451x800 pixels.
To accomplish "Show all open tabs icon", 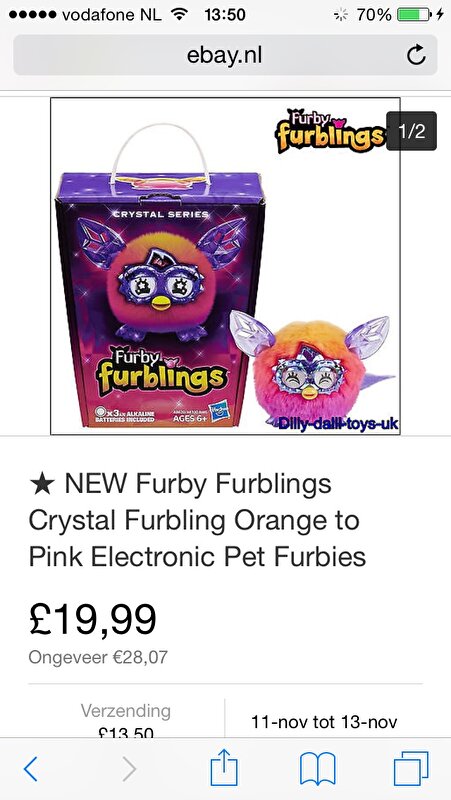I will pyautogui.click(x=411, y=768).
